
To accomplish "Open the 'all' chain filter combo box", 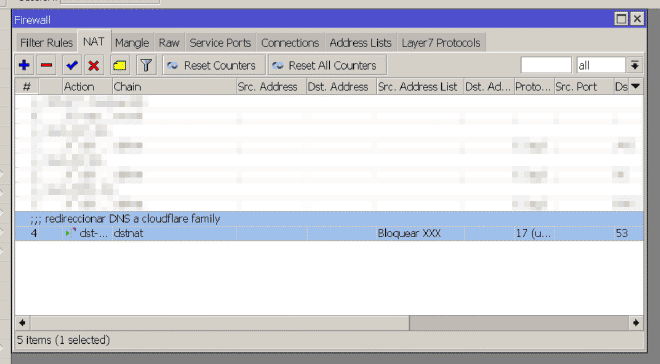I will 601,65.
